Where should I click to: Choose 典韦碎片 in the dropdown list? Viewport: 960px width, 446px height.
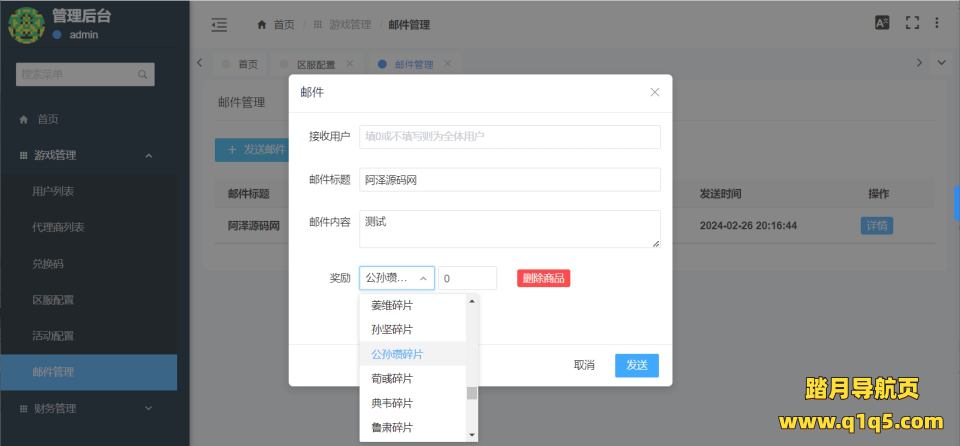392,403
